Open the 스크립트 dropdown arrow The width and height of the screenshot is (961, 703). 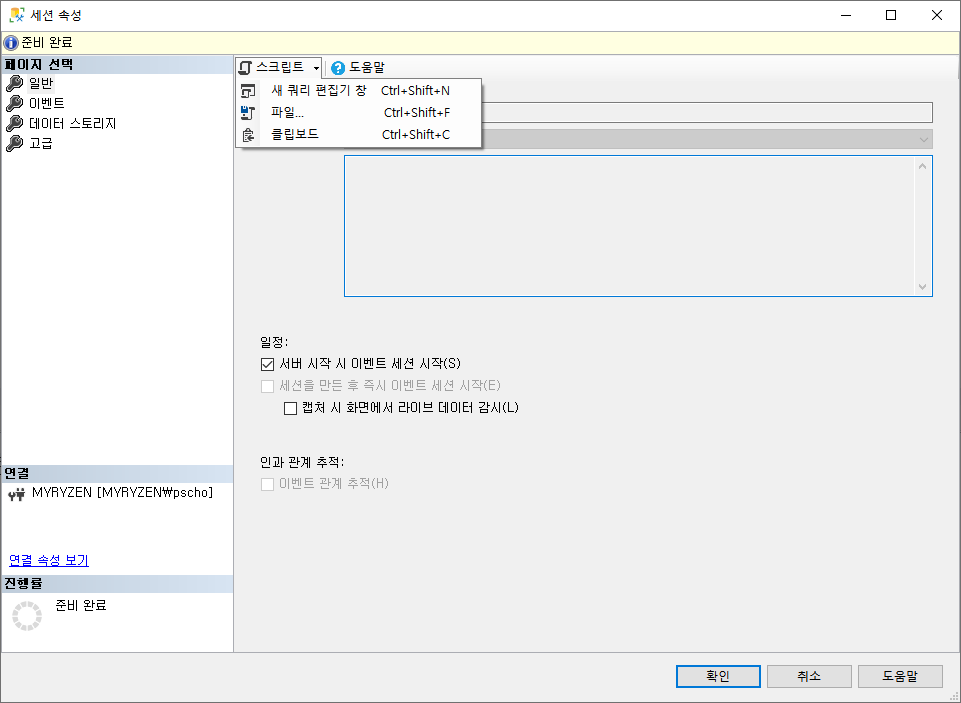[x=316, y=67]
